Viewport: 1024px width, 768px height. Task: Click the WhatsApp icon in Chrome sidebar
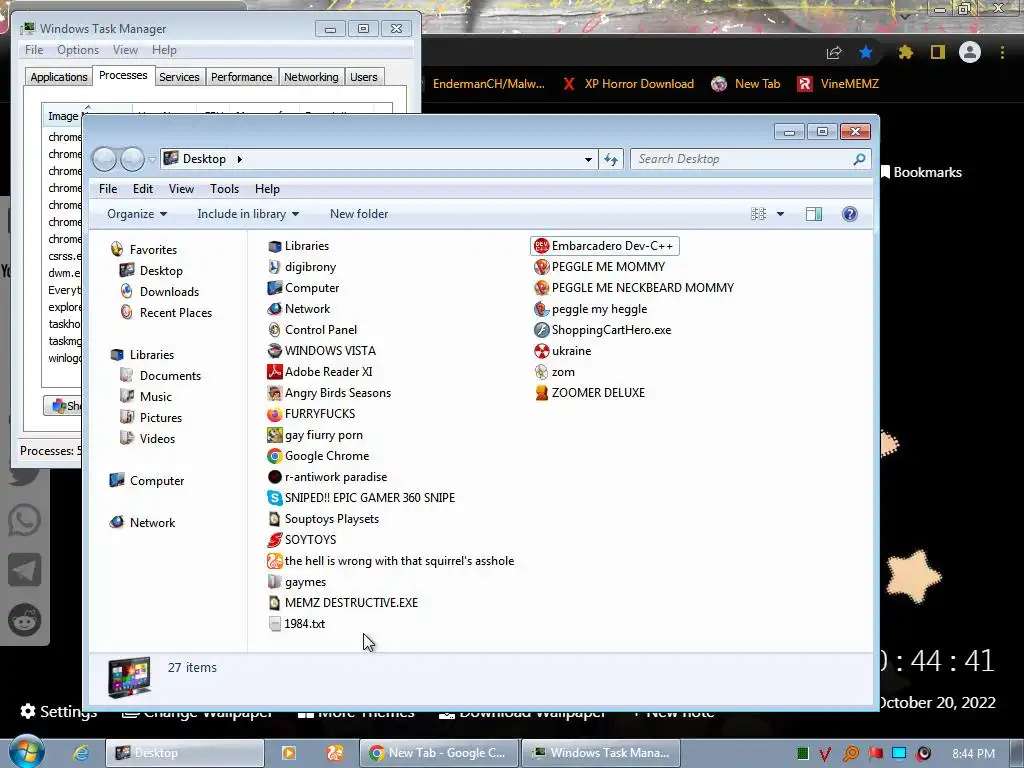(24, 520)
